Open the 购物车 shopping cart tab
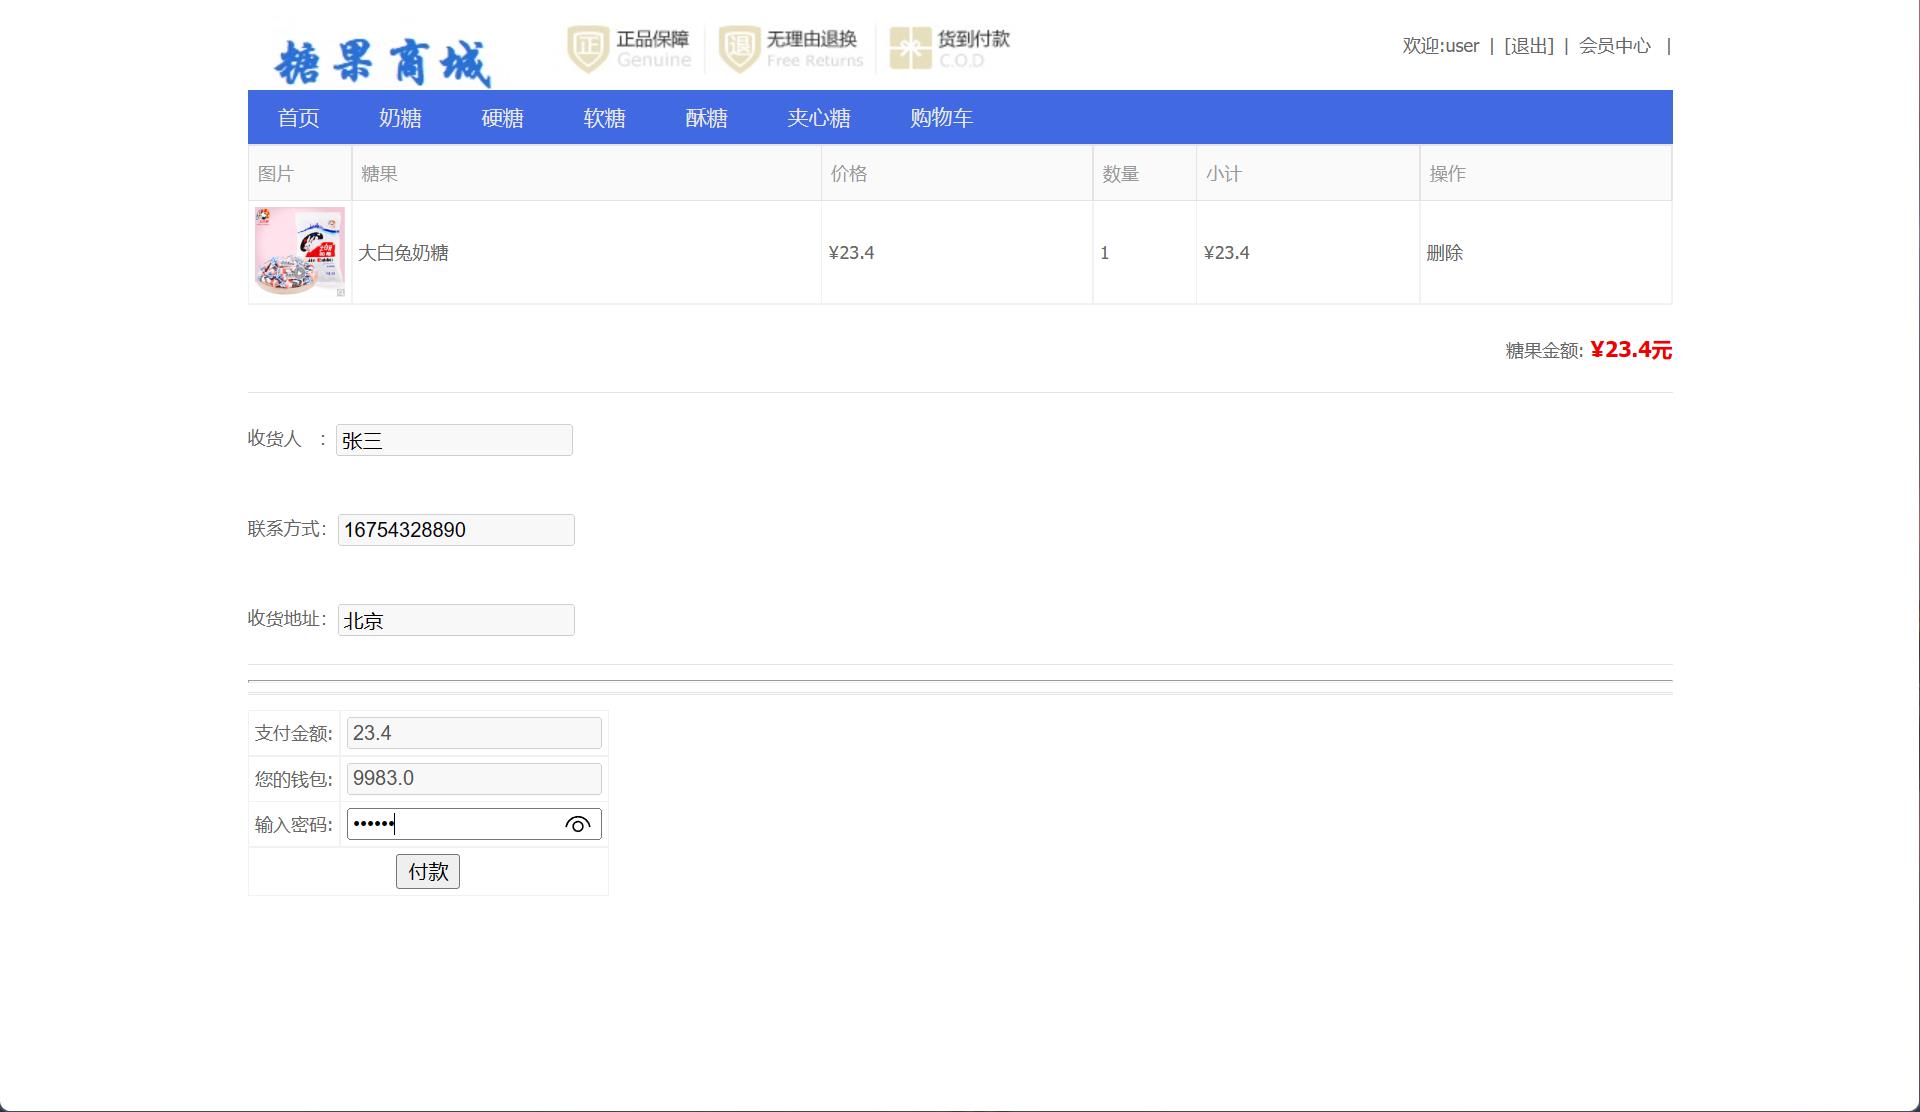Screen dimensions: 1920x1112 click(x=941, y=118)
